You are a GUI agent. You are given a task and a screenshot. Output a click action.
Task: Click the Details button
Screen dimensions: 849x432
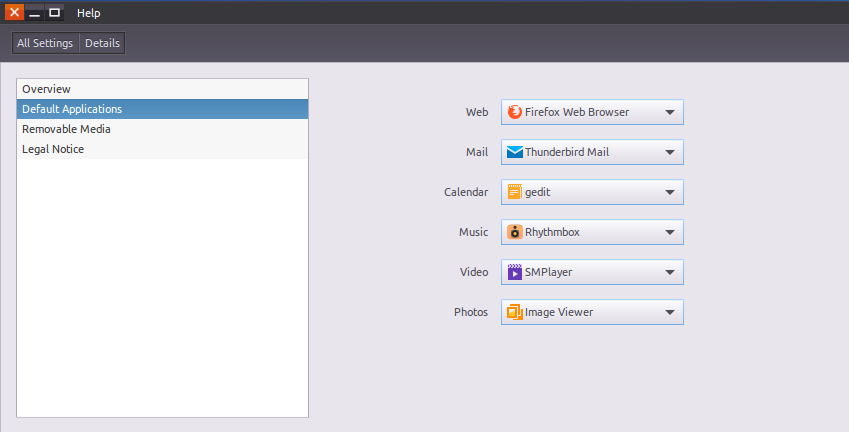102,43
